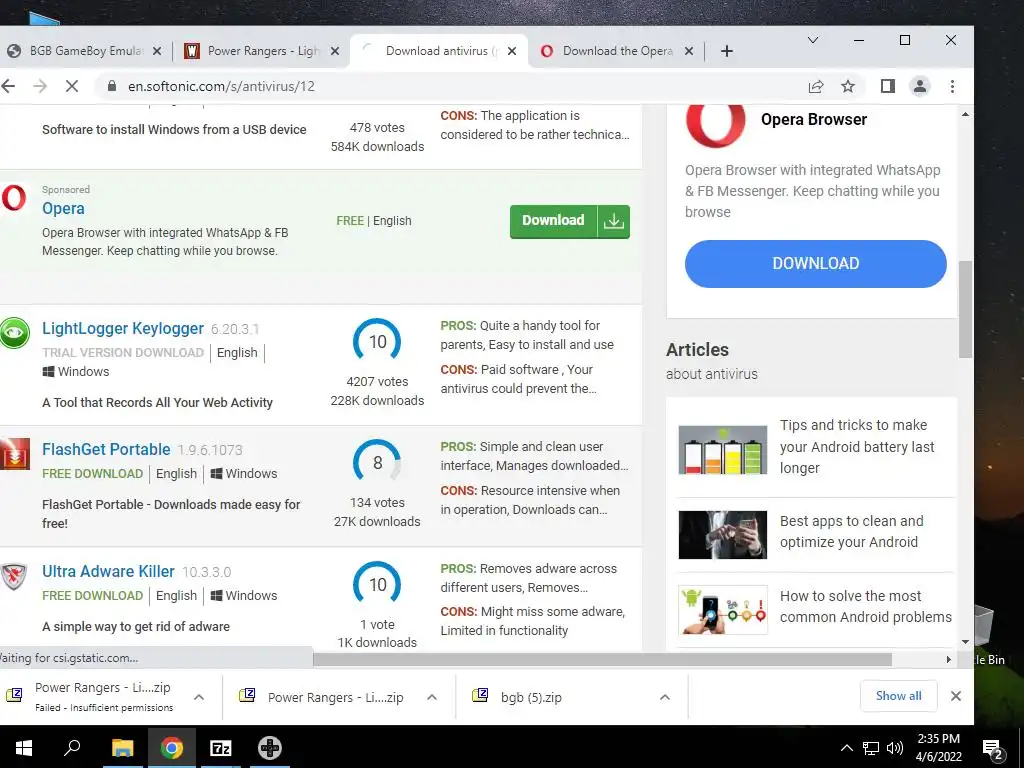Bookmark this page with the star icon
The height and width of the screenshot is (768, 1024).
pyautogui.click(x=848, y=86)
